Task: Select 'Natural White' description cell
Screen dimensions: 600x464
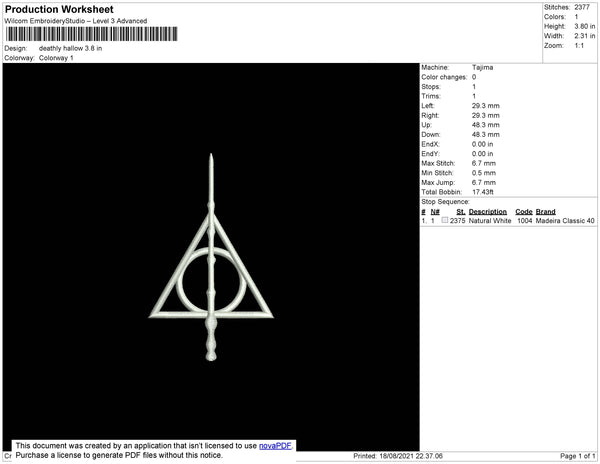Action: (x=490, y=221)
